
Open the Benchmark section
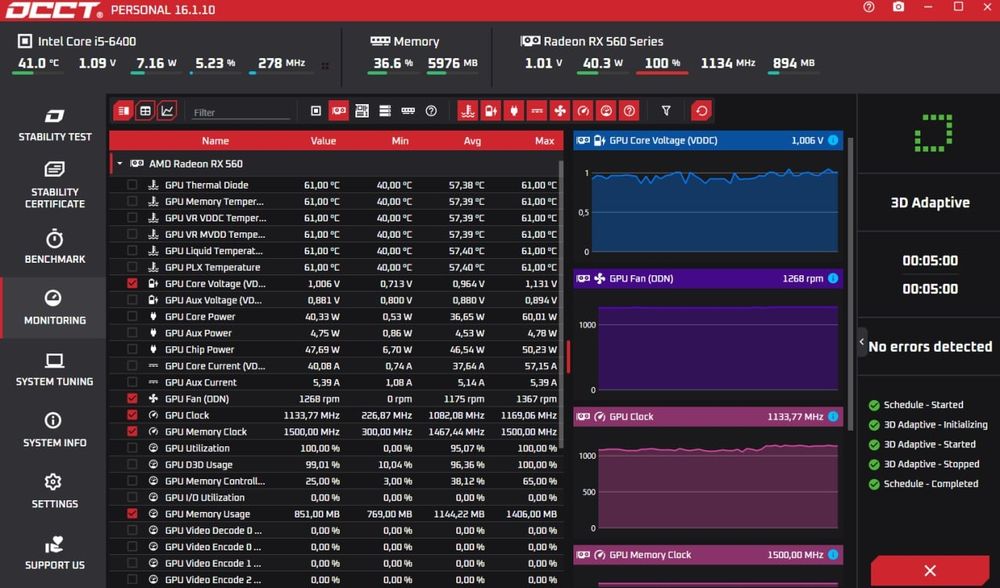[54, 247]
